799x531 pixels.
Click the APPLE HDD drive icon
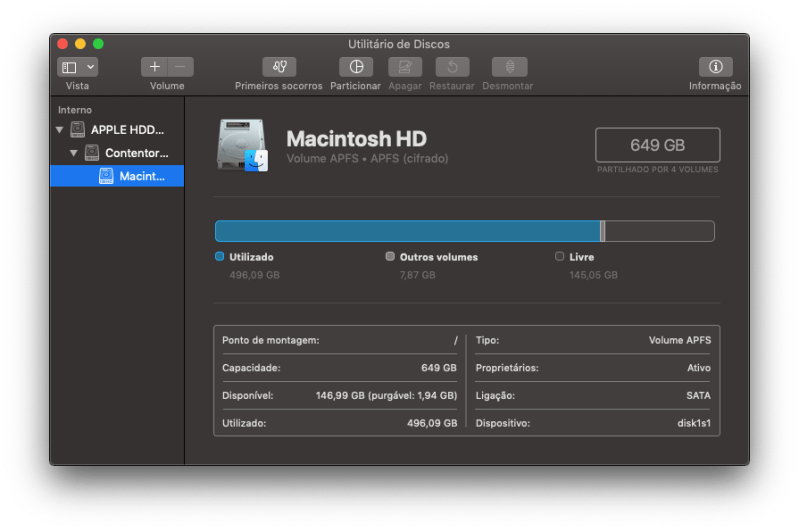(77, 129)
